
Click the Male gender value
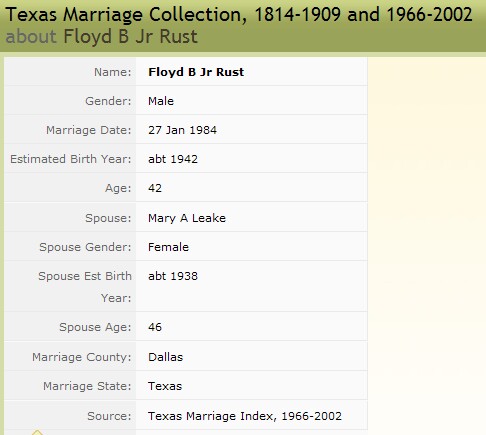pyautogui.click(x=161, y=101)
